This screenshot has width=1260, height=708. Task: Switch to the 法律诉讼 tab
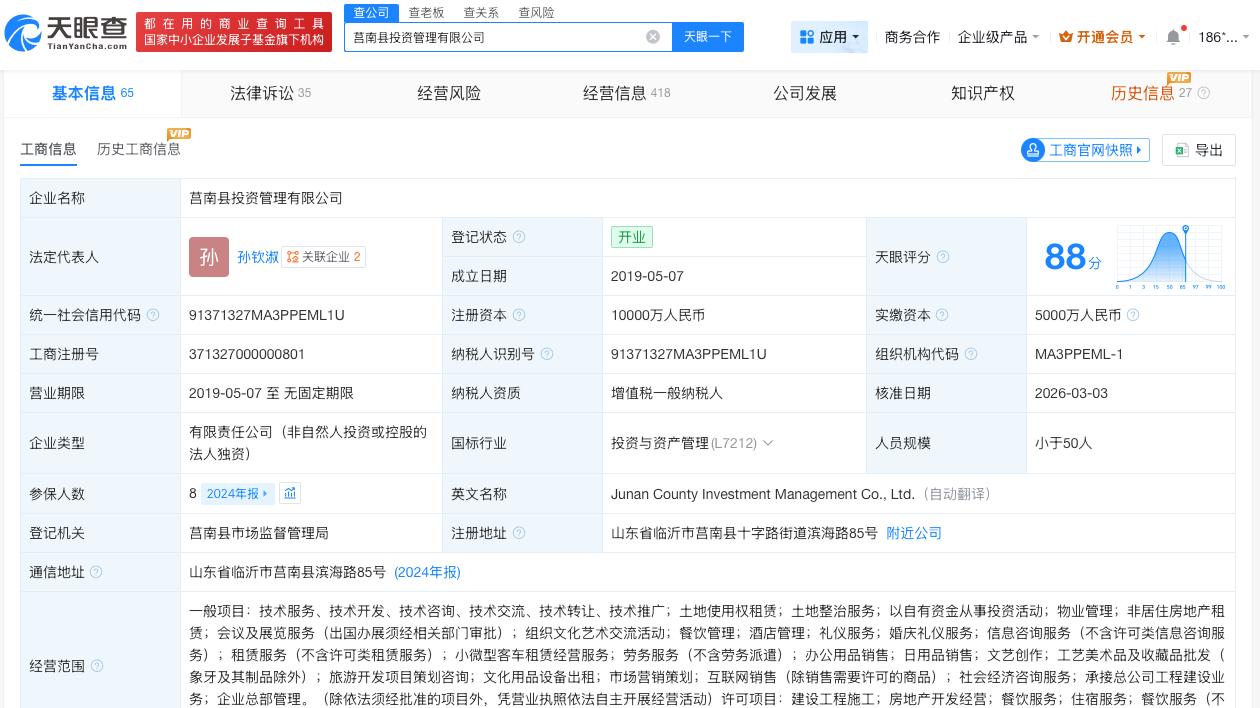click(264, 93)
